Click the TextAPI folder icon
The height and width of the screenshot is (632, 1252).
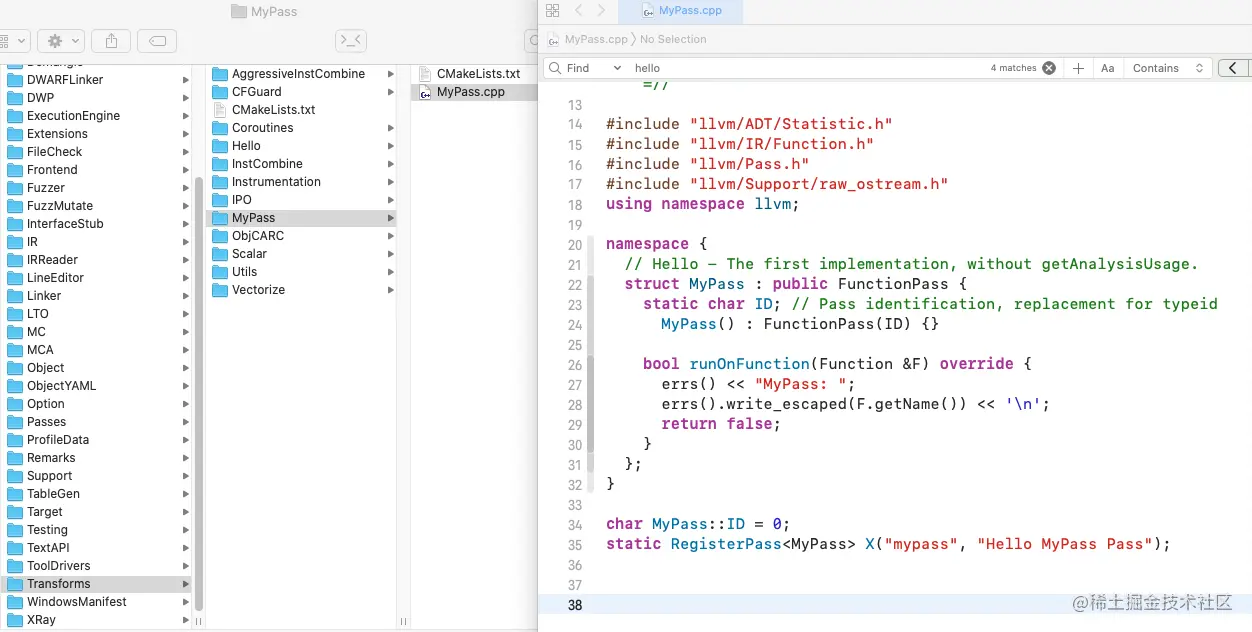(15, 548)
